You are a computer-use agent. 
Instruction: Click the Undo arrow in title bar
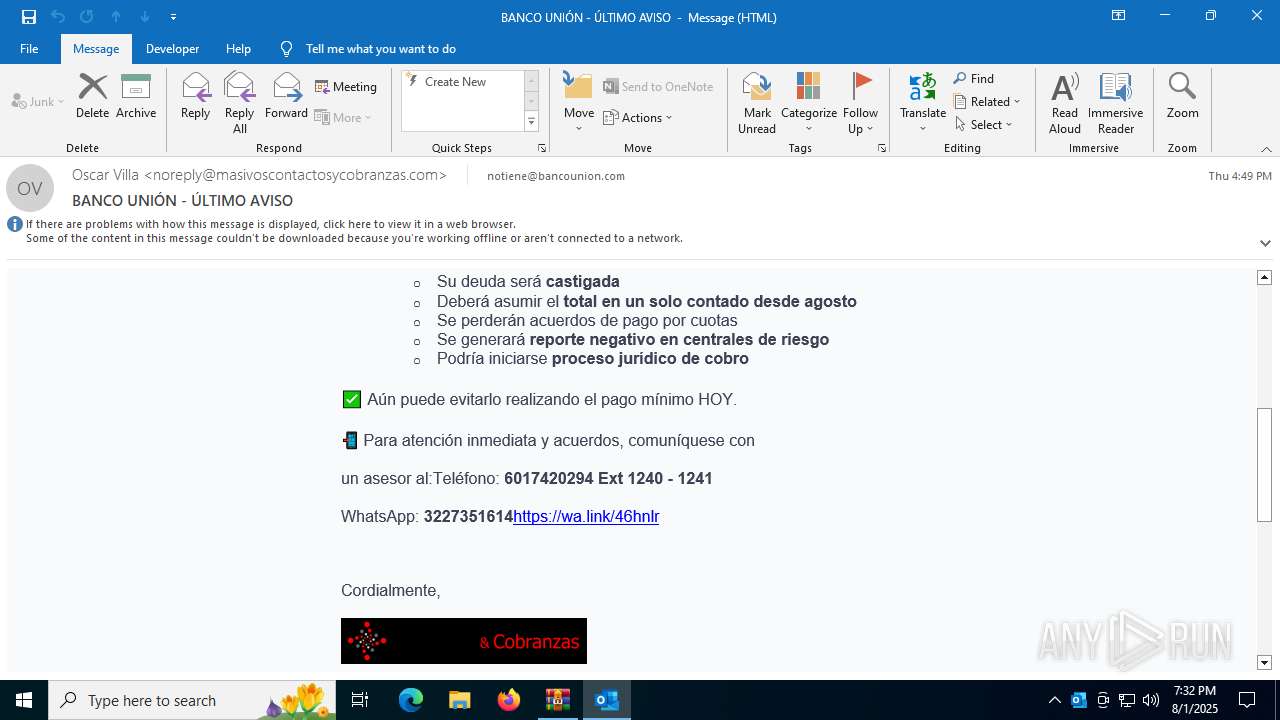[x=58, y=17]
